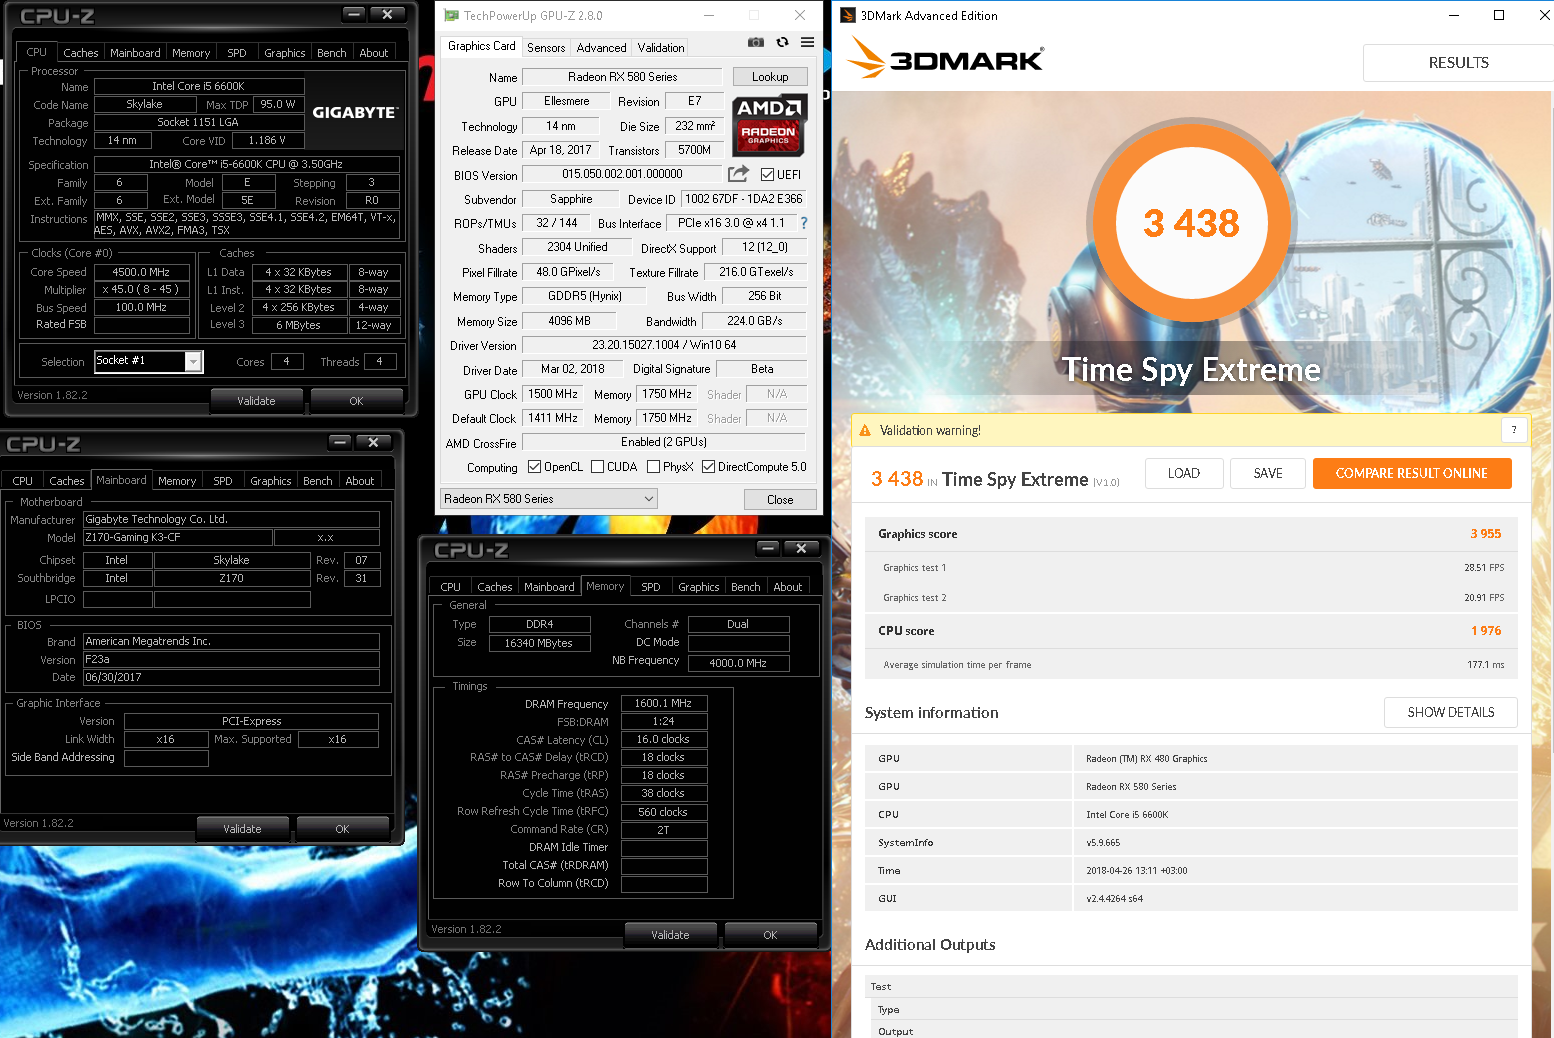Click the Graphics score row
The width and height of the screenshot is (1554, 1038).
(1191, 534)
